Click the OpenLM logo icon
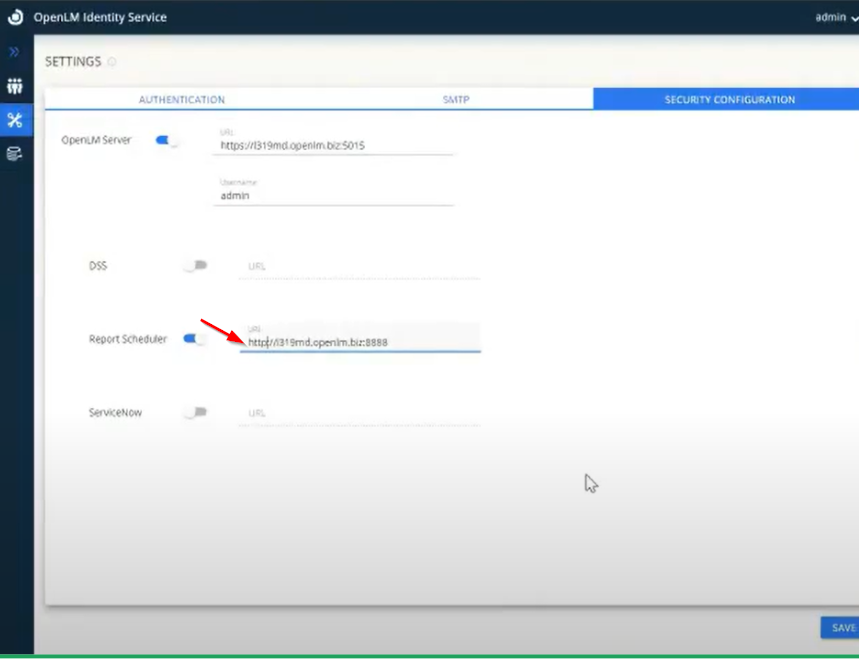The height and width of the screenshot is (659, 859). (15, 17)
